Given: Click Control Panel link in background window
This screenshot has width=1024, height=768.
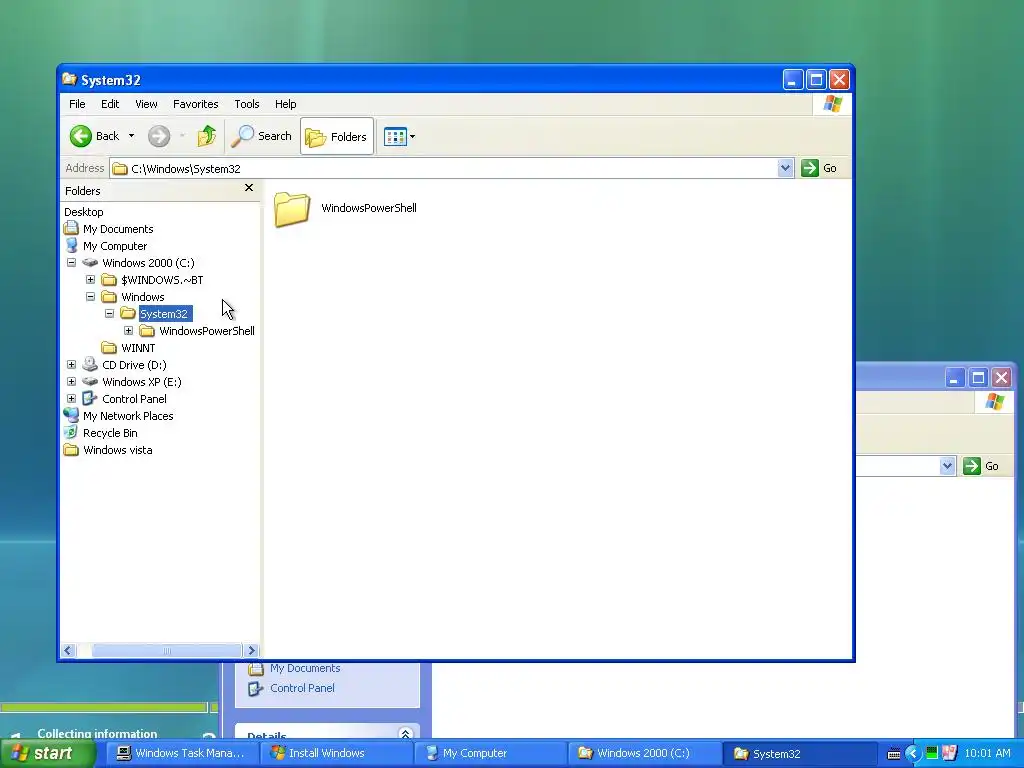Looking at the screenshot, I should [x=302, y=688].
